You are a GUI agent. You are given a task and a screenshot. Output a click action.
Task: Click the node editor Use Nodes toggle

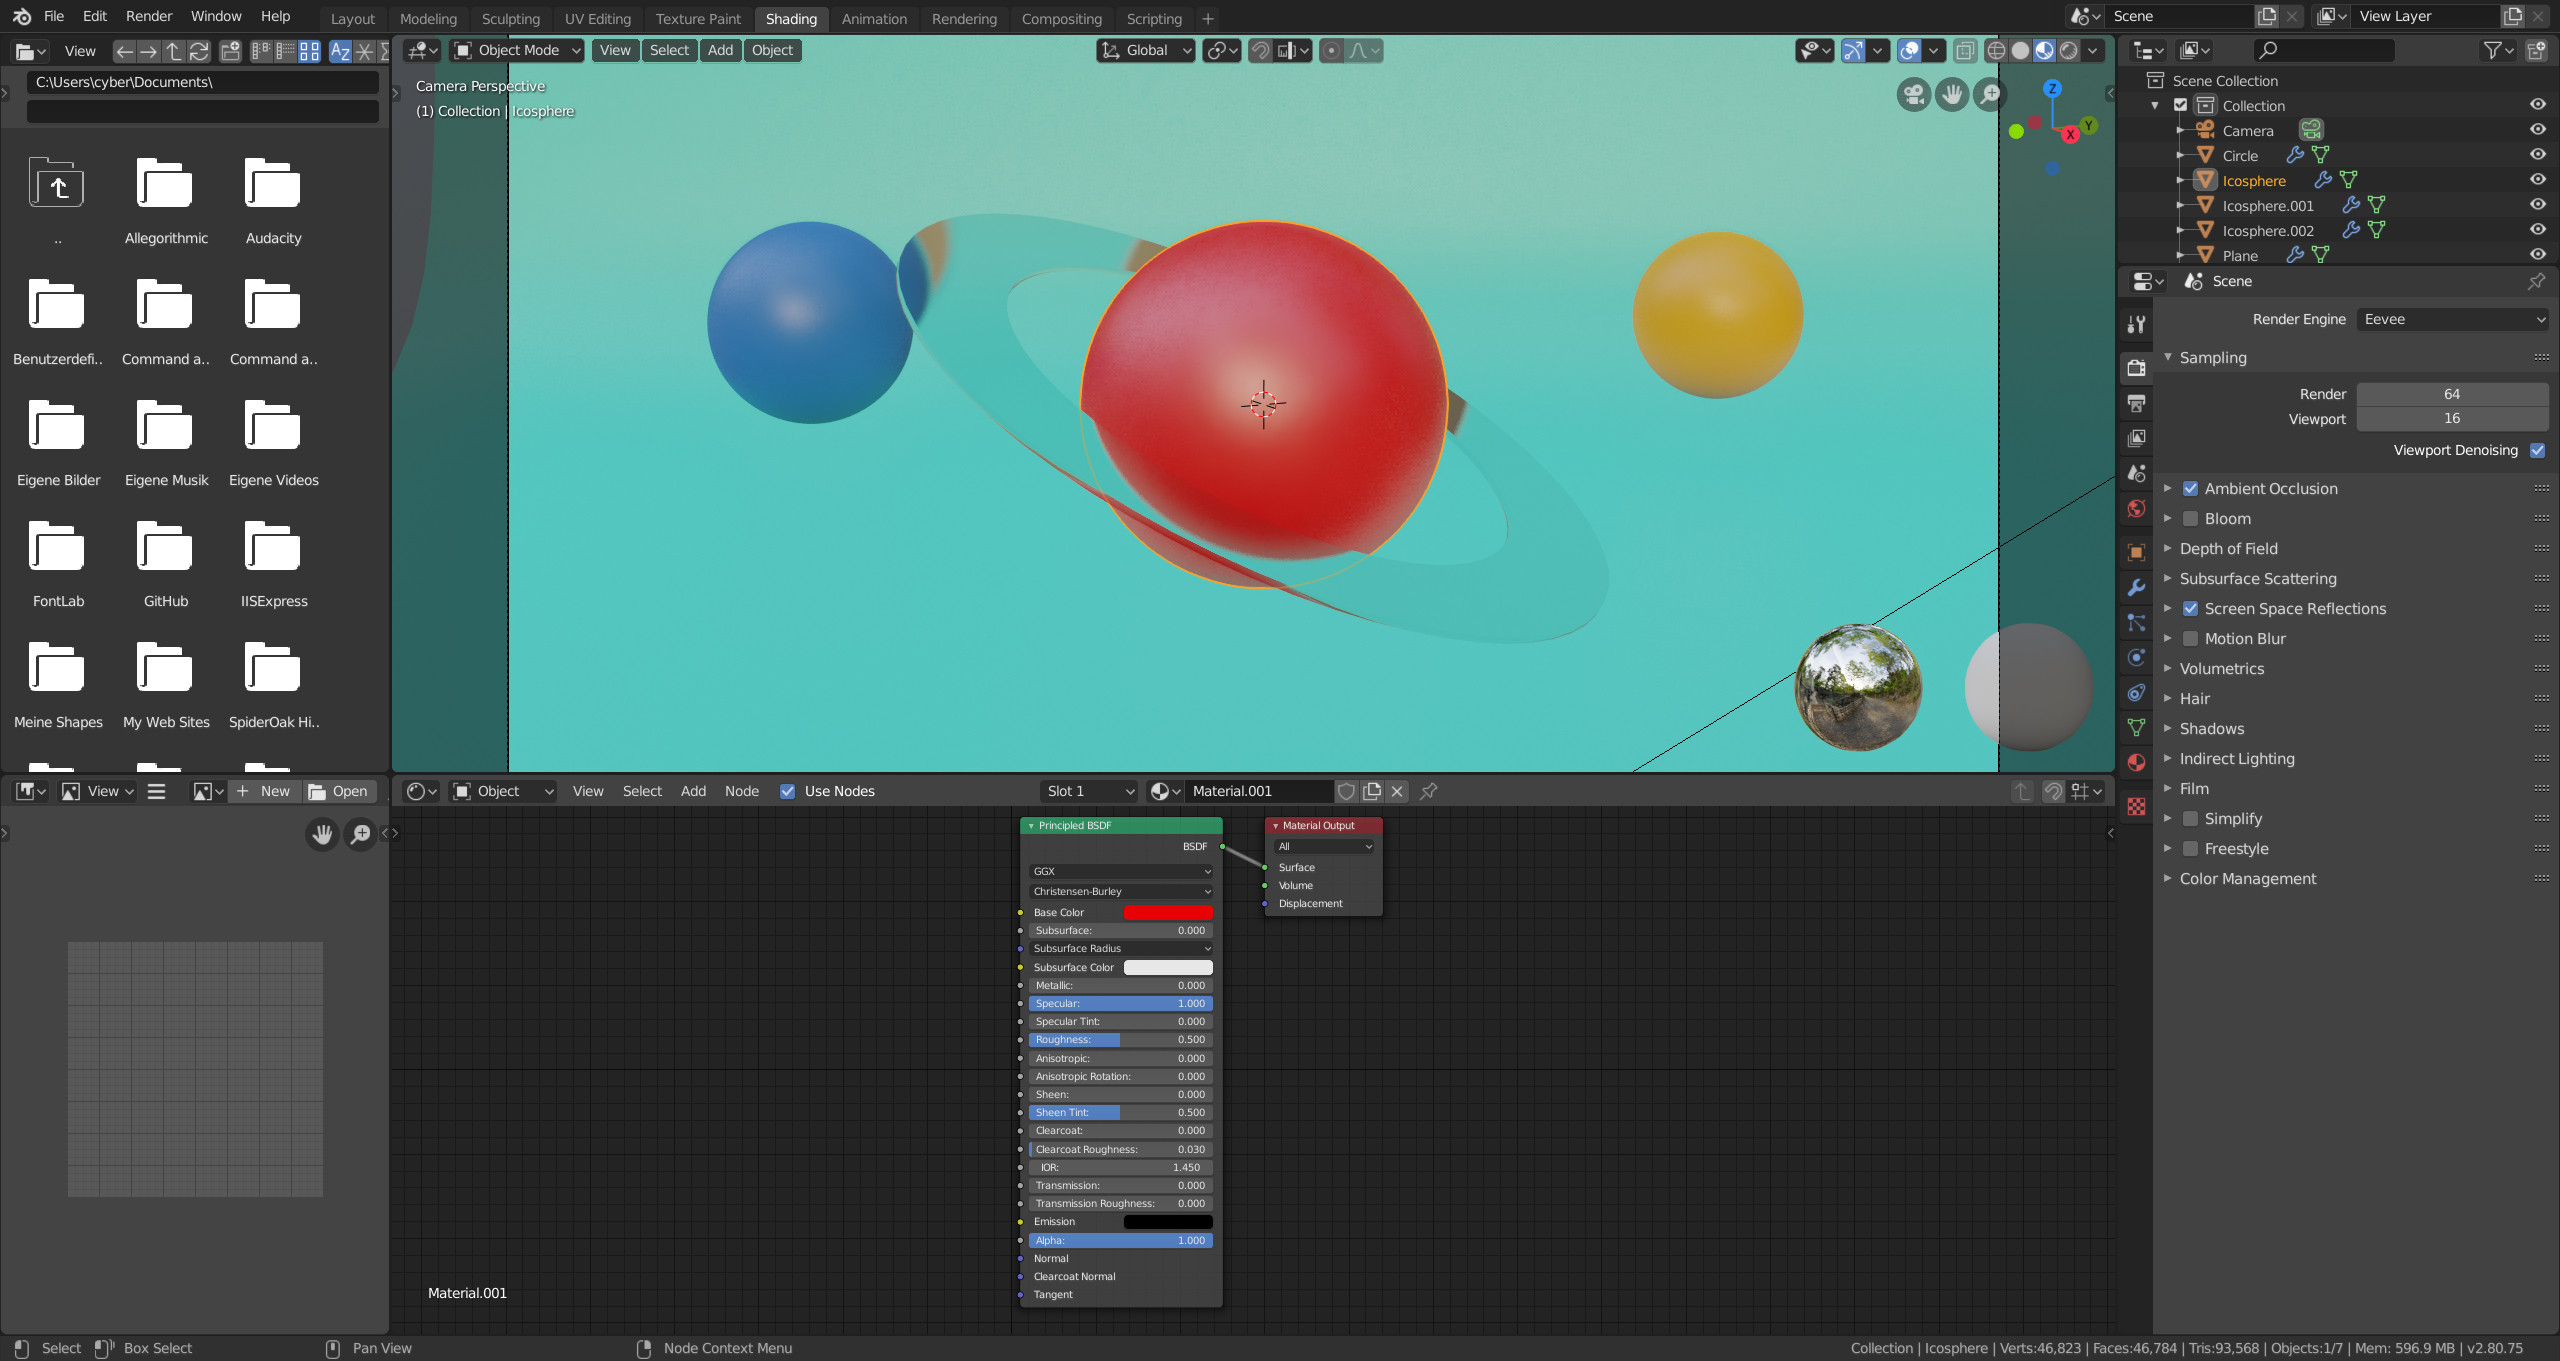786,791
